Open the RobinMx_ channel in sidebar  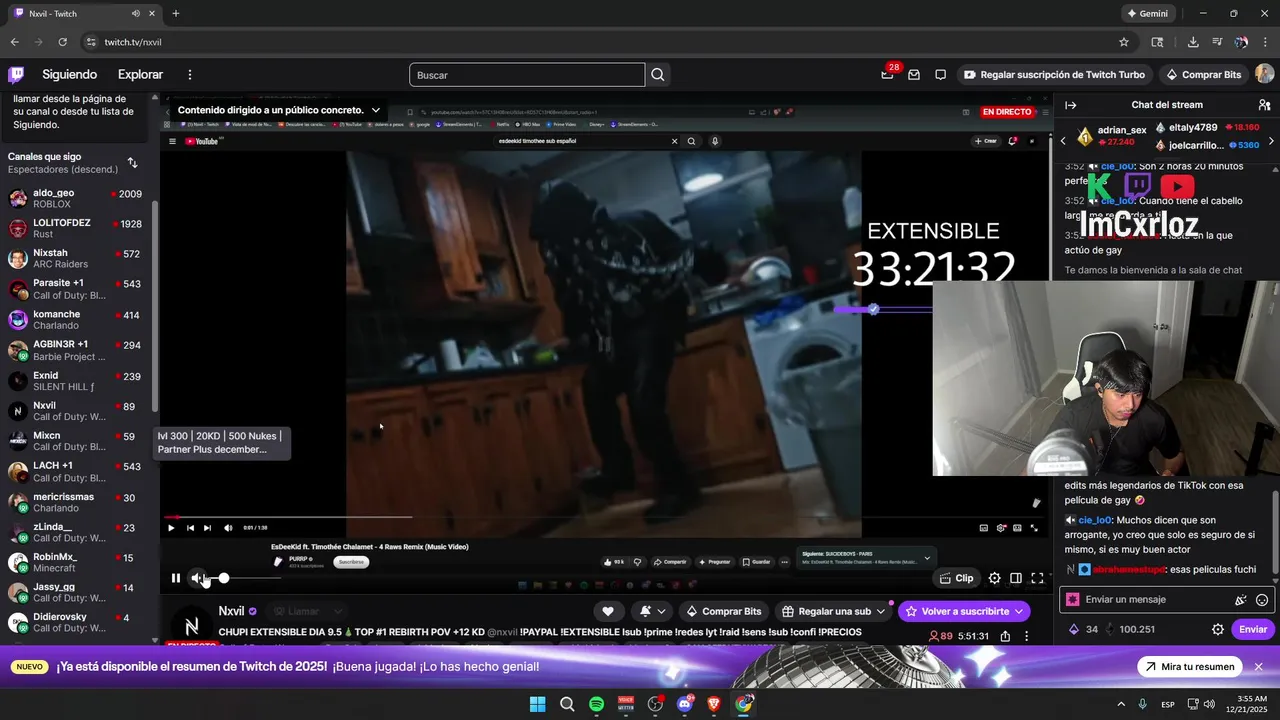75,562
